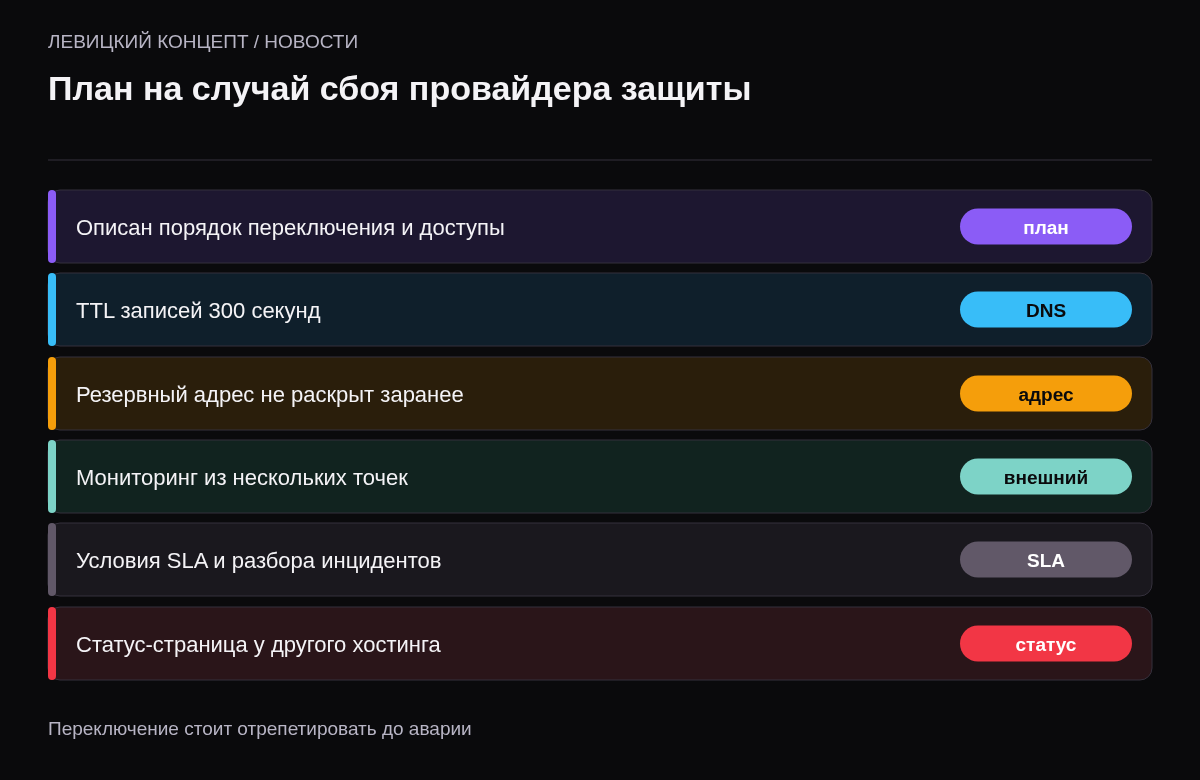Select row 'Описан порядок переключения и доступы'
Screen dimensions: 1200x780
(x=600, y=227)
